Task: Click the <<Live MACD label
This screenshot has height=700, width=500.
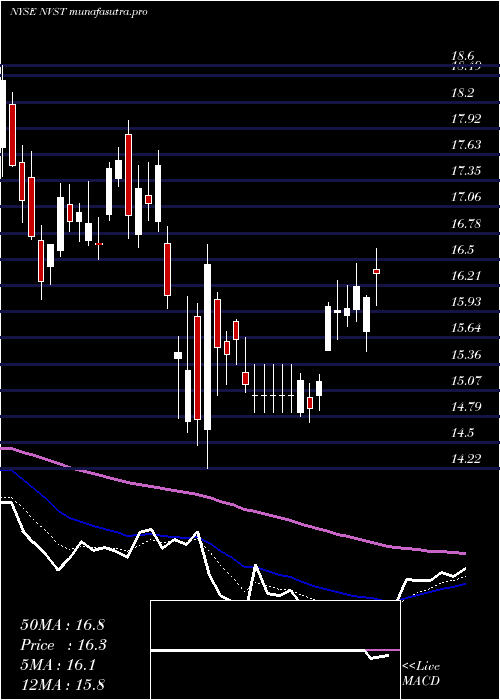Action: [421, 674]
